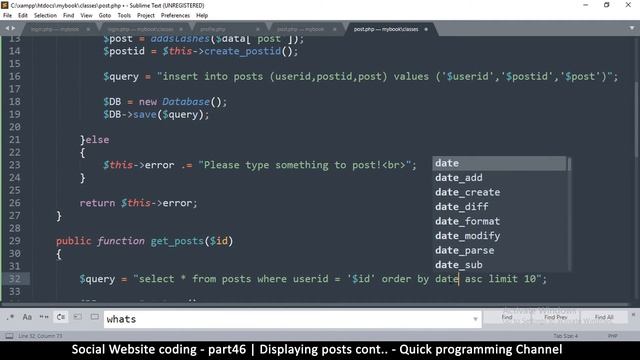The image size is (640, 360).
Task: Open the View menu
Action: pos(86,16)
